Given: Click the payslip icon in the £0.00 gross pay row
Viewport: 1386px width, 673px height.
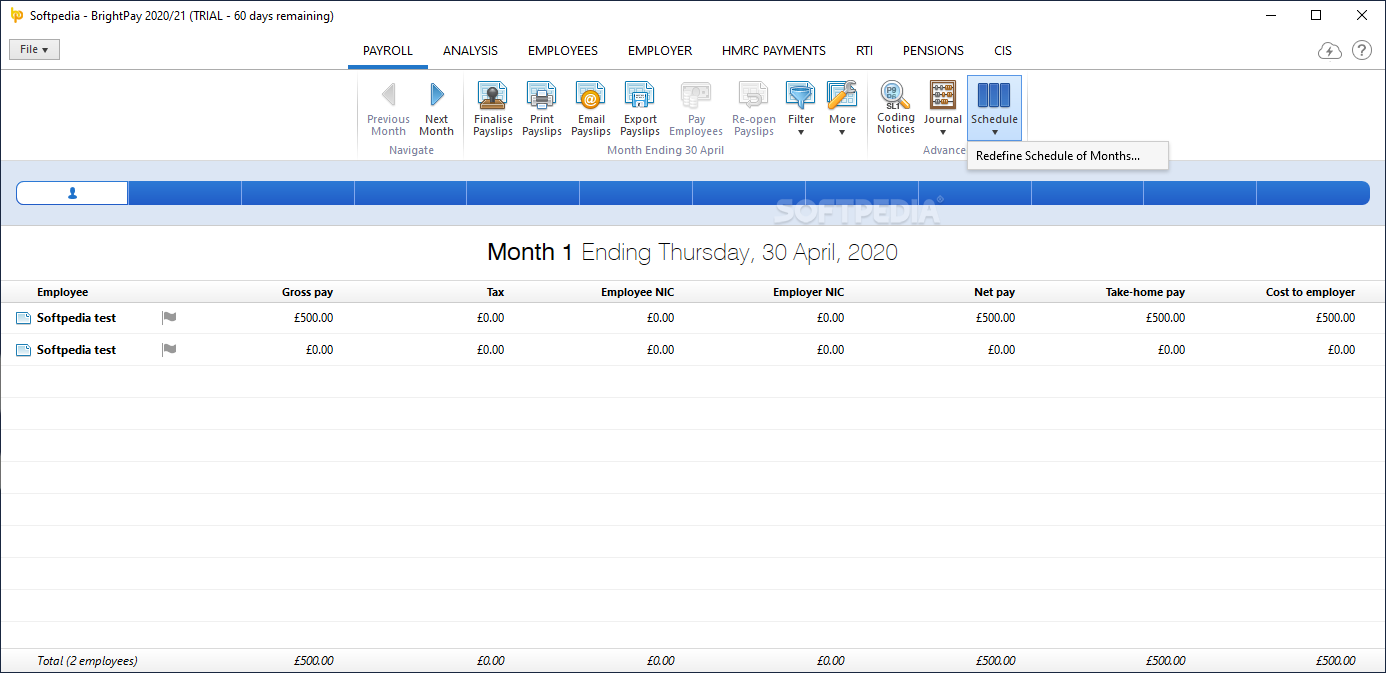Looking at the screenshot, I should [24, 350].
